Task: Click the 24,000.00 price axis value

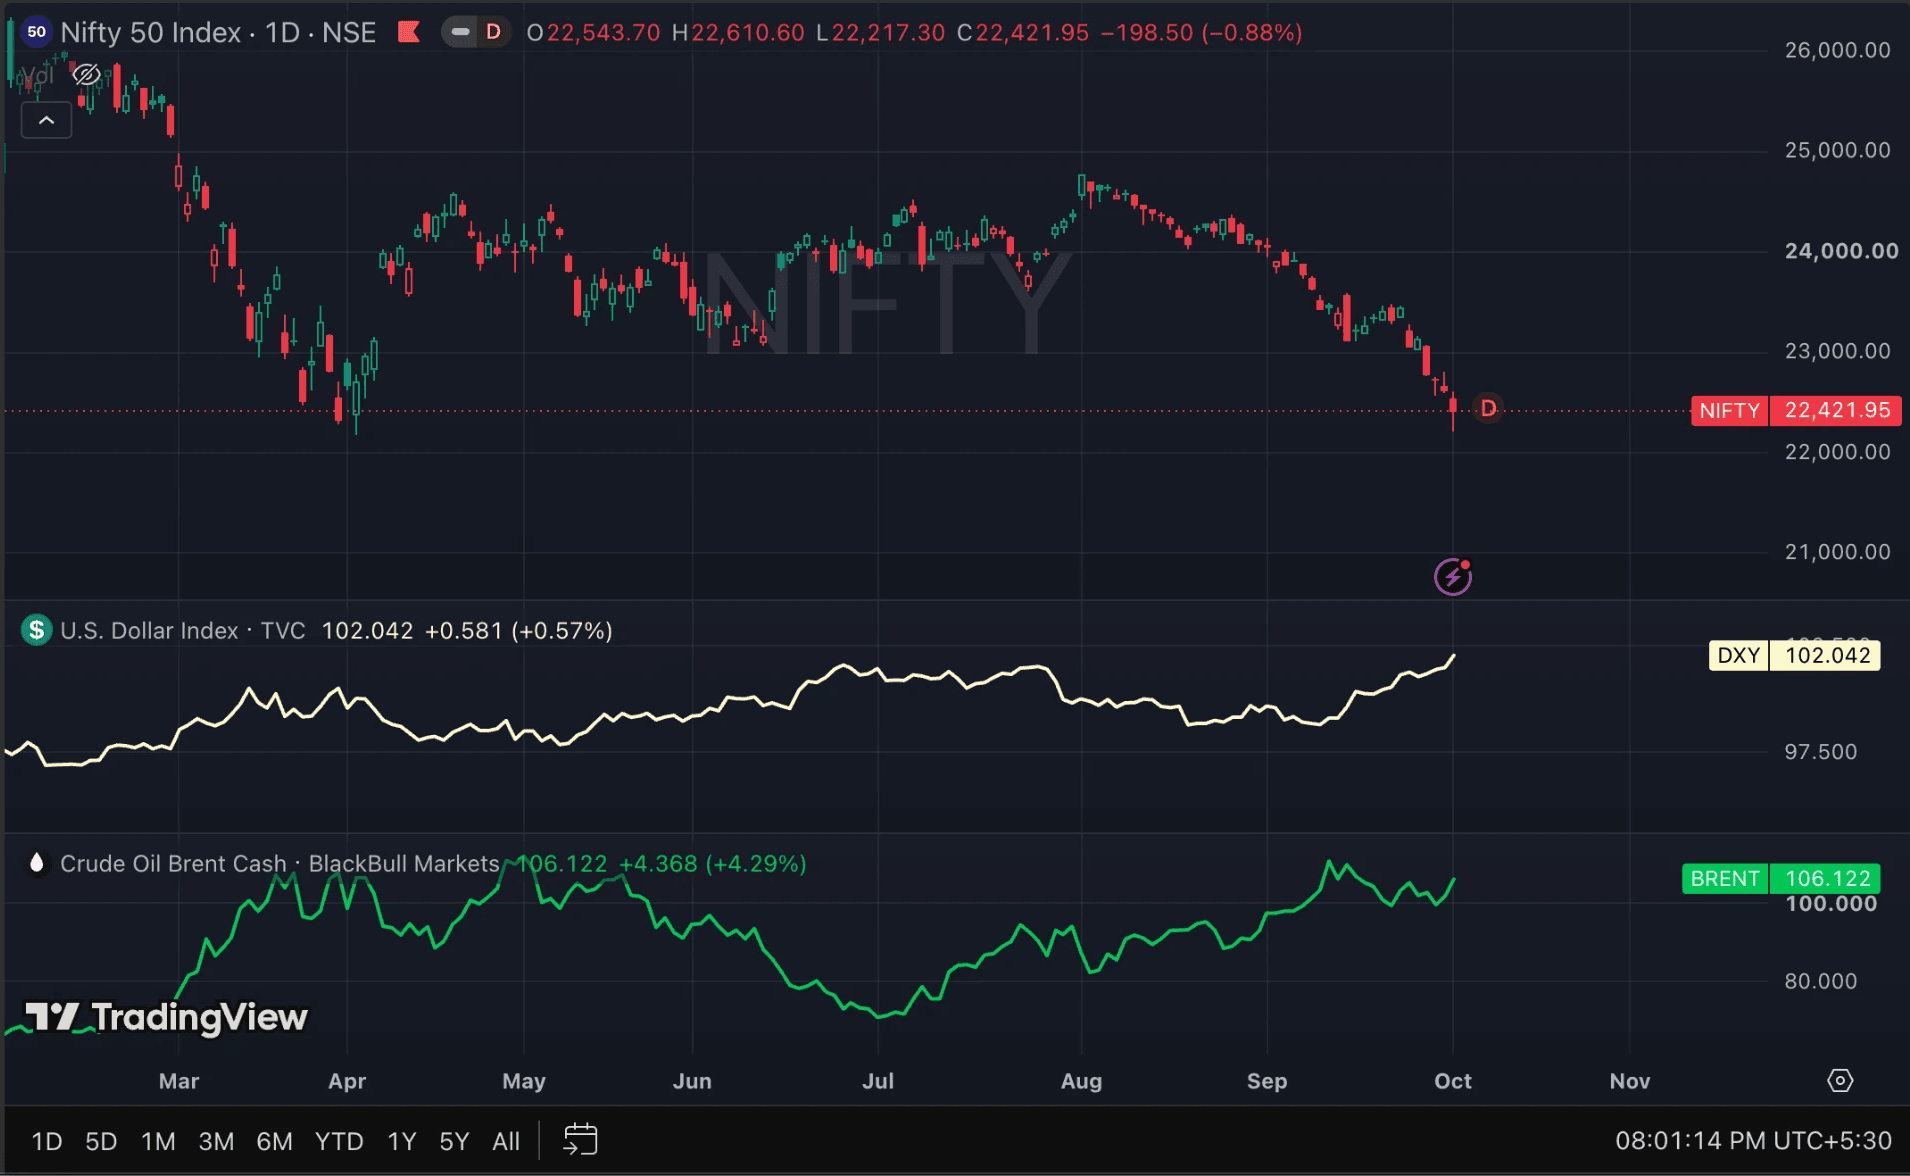Action: coord(1841,251)
